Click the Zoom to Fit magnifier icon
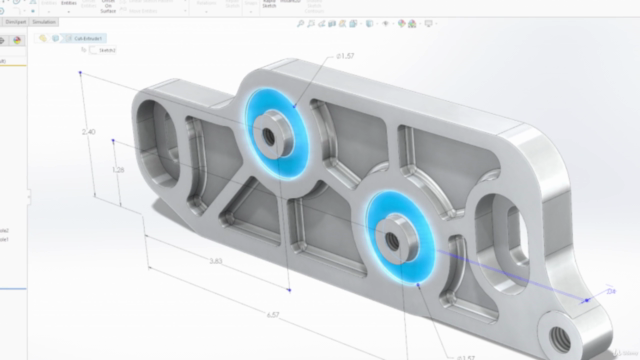The width and height of the screenshot is (640, 360). tap(300, 24)
